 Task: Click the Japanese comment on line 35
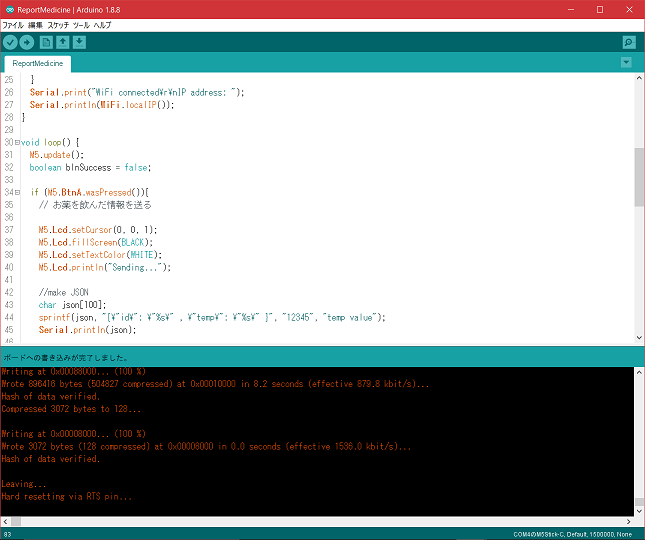[95, 205]
